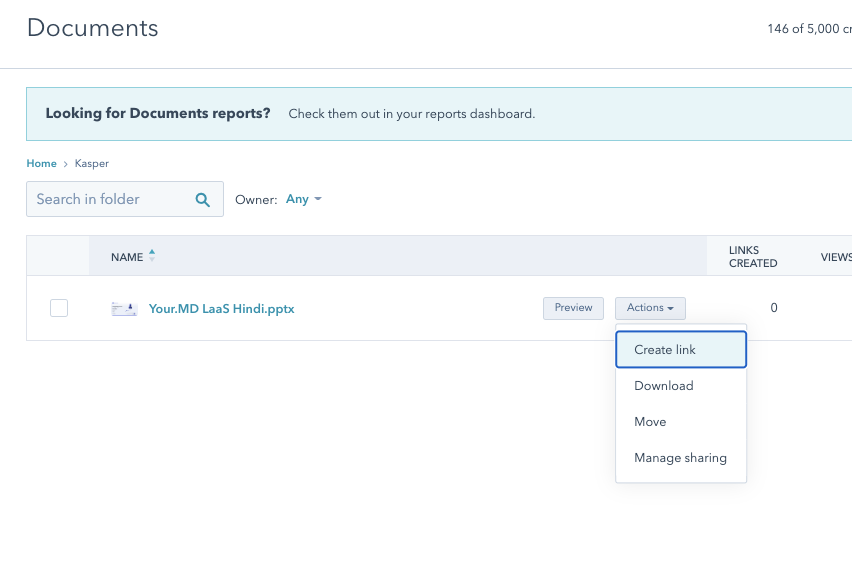Click the magnifier icon in the search box

coord(202,199)
